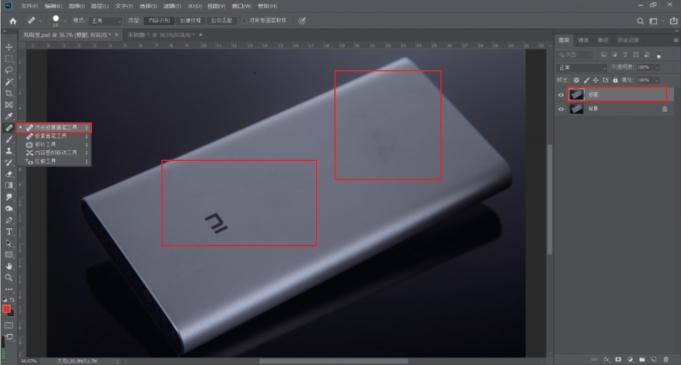Select the Lasso tool

tap(9, 70)
